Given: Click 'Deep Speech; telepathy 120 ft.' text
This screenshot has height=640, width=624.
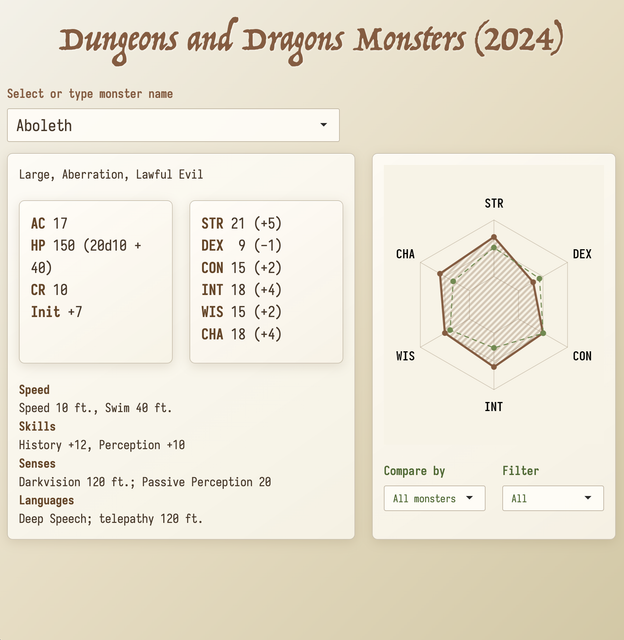Looking at the screenshot, I should [x=111, y=519].
